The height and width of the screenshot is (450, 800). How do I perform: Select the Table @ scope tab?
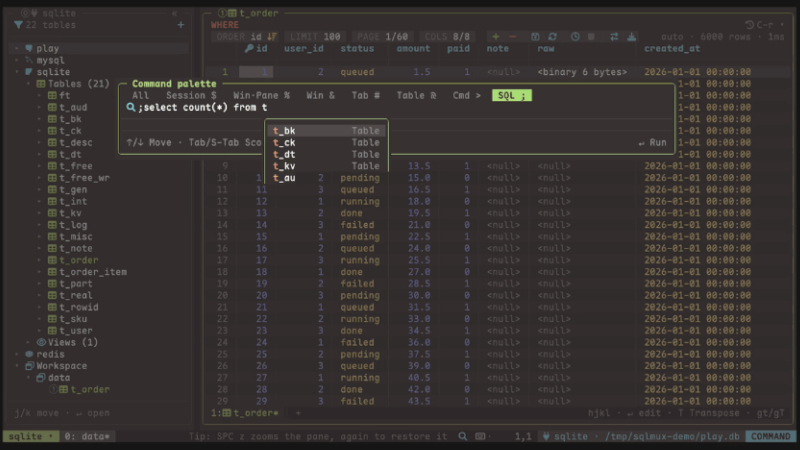416,95
